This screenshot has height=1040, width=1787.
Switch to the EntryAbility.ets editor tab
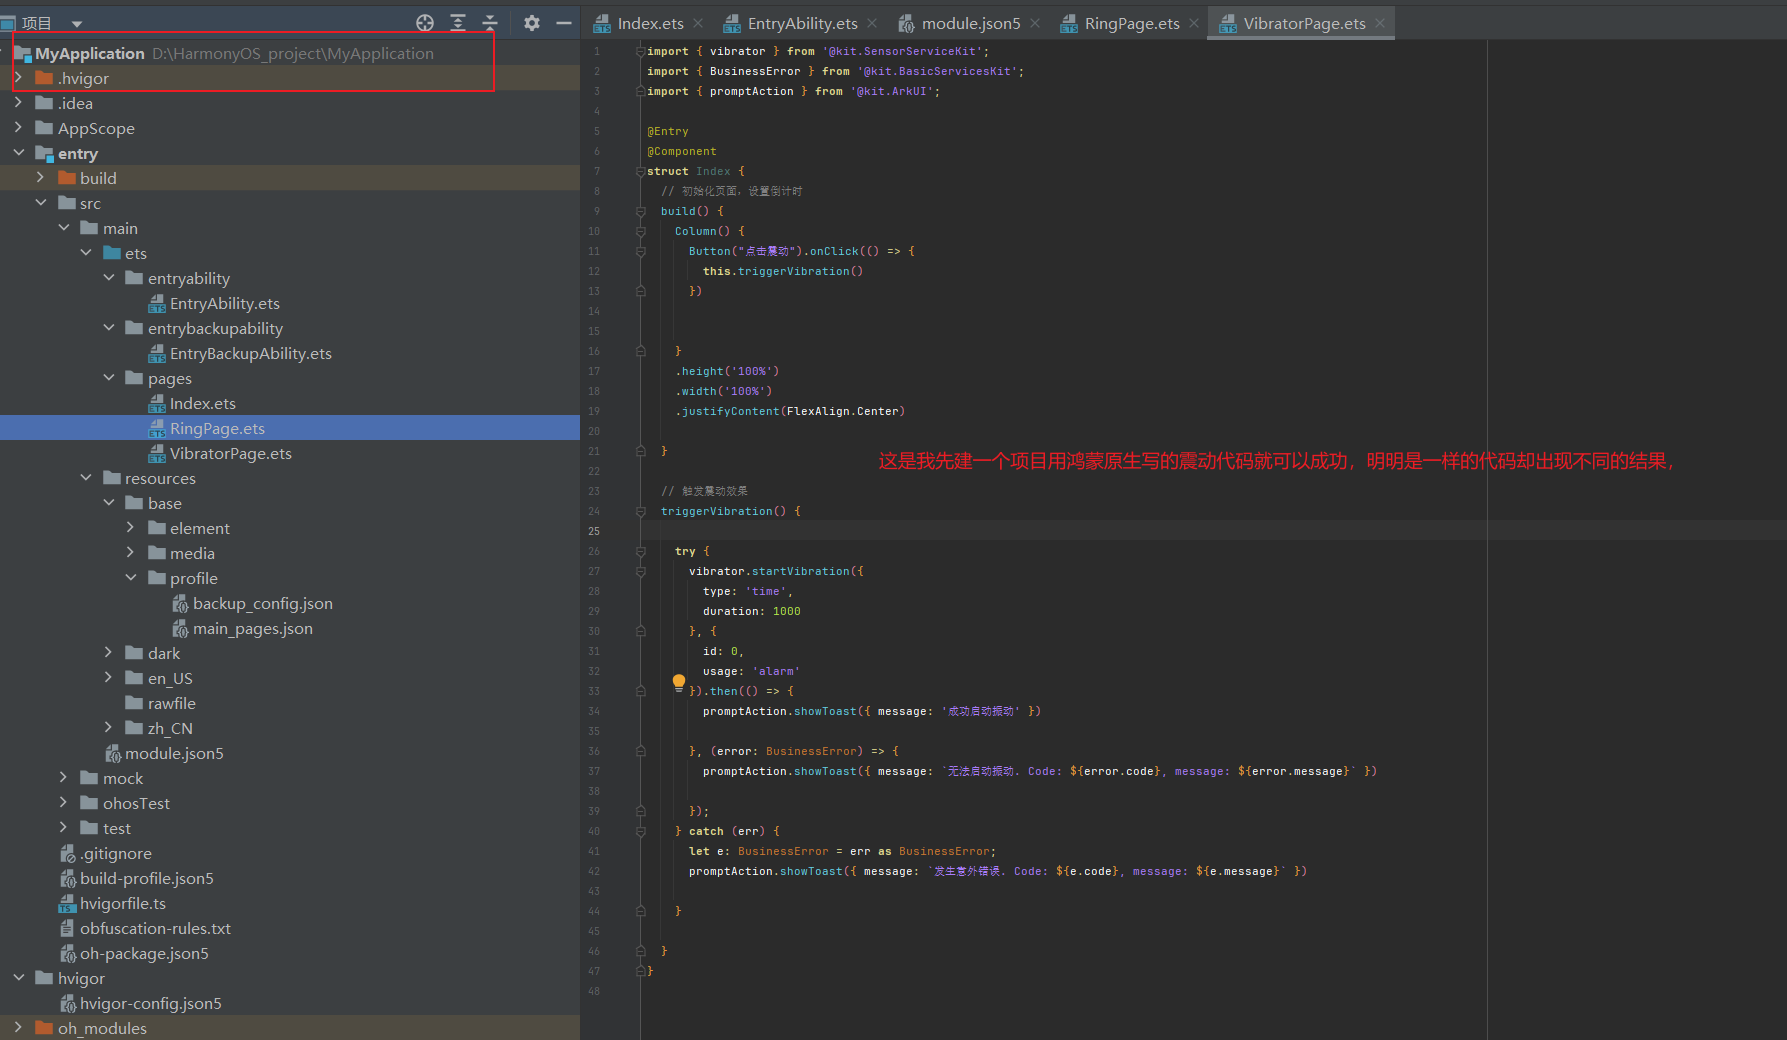click(x=802, y=23)
